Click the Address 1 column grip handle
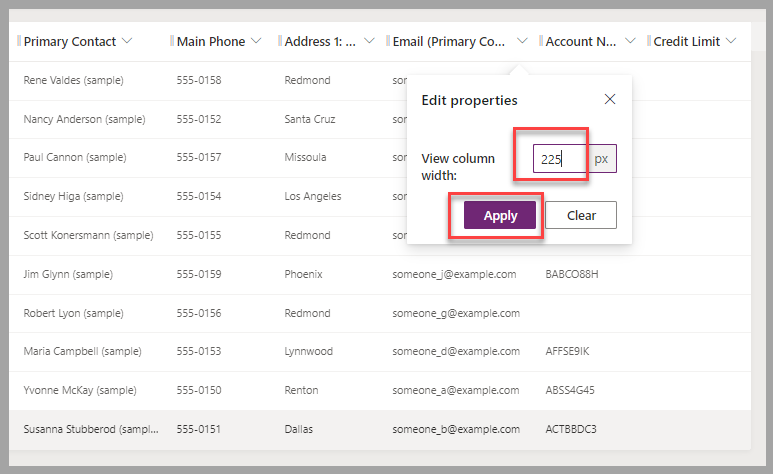 tap(280, 40)
